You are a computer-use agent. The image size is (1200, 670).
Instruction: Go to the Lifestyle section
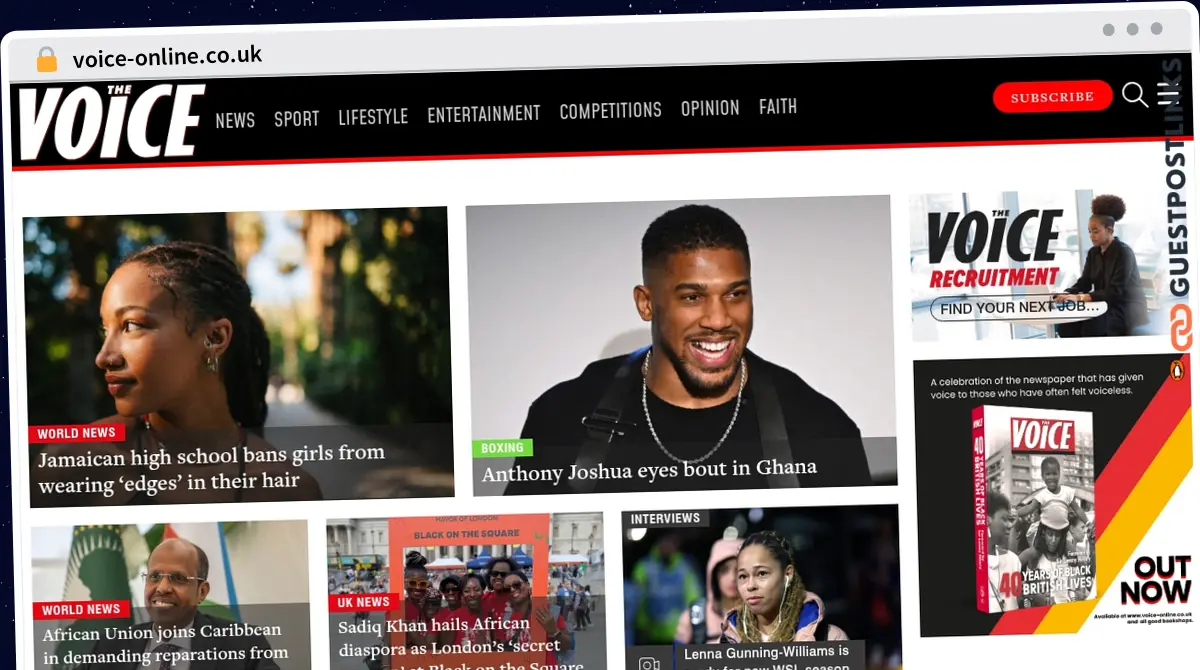[x=373, y=117]
